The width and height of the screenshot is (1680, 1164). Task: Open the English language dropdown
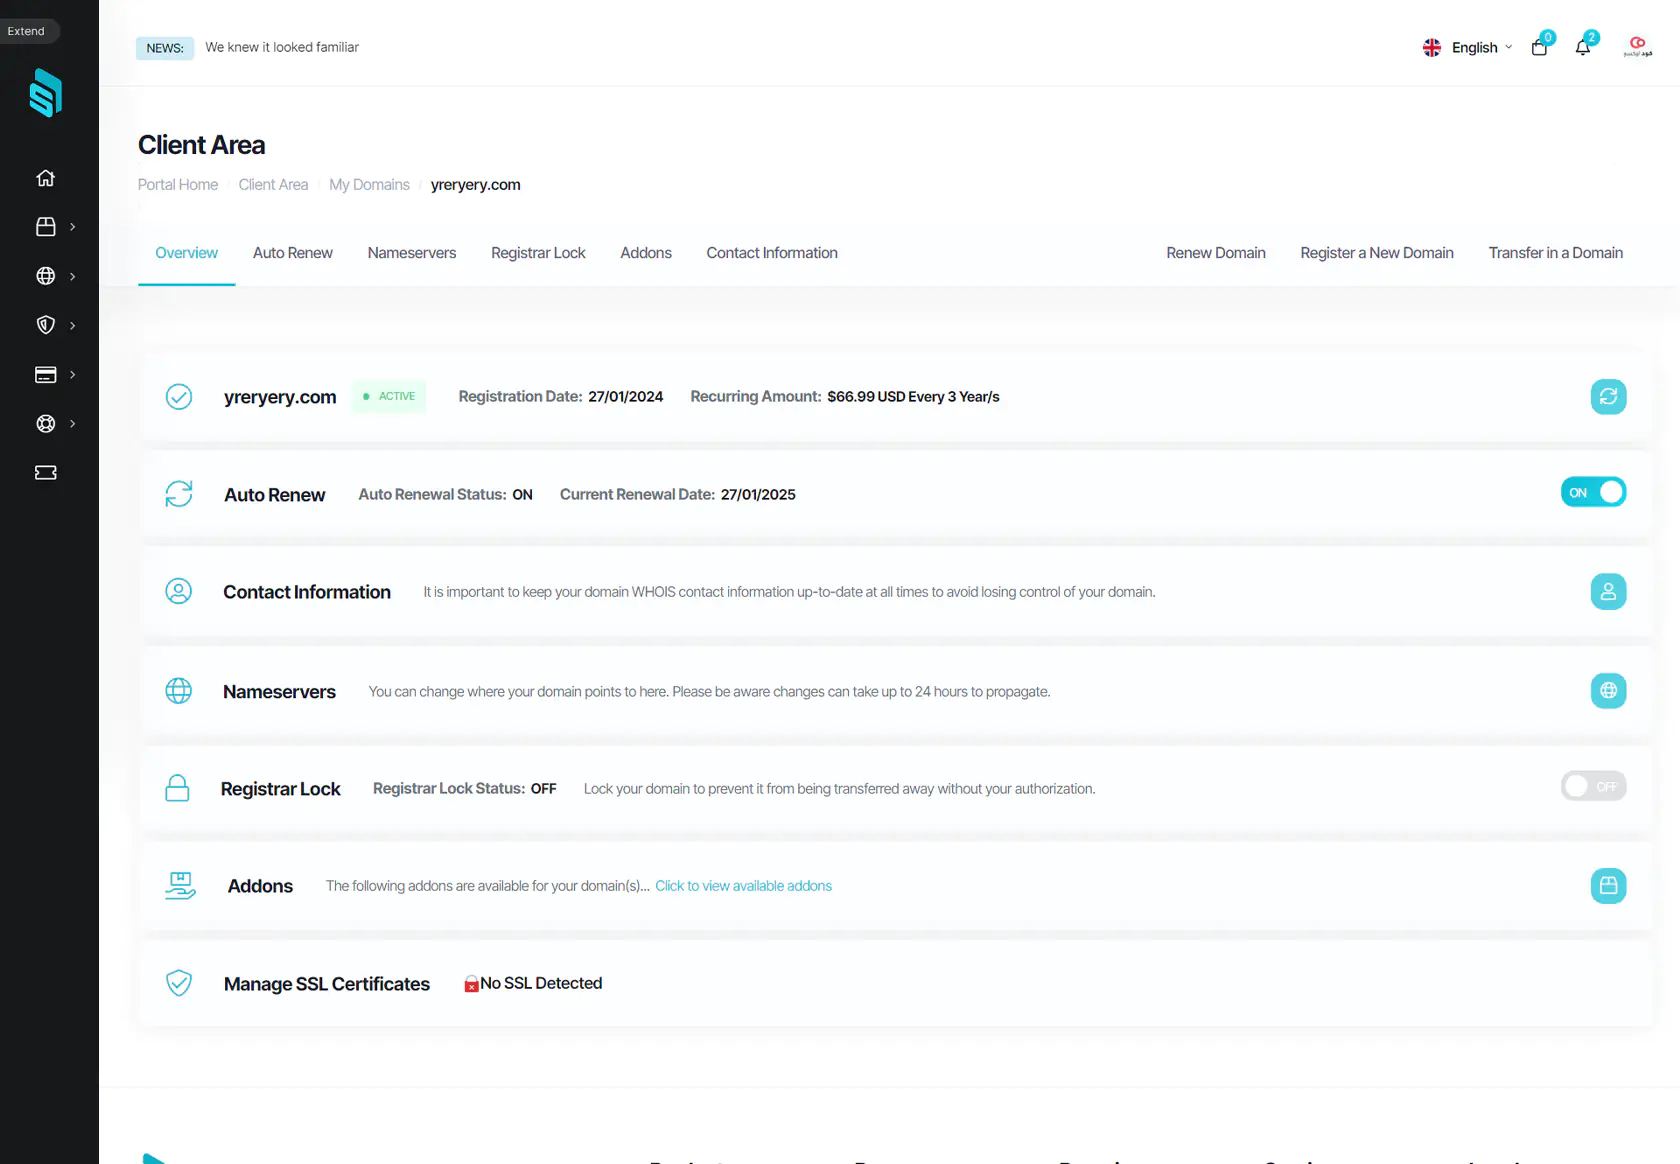(x=1468, y=47)
